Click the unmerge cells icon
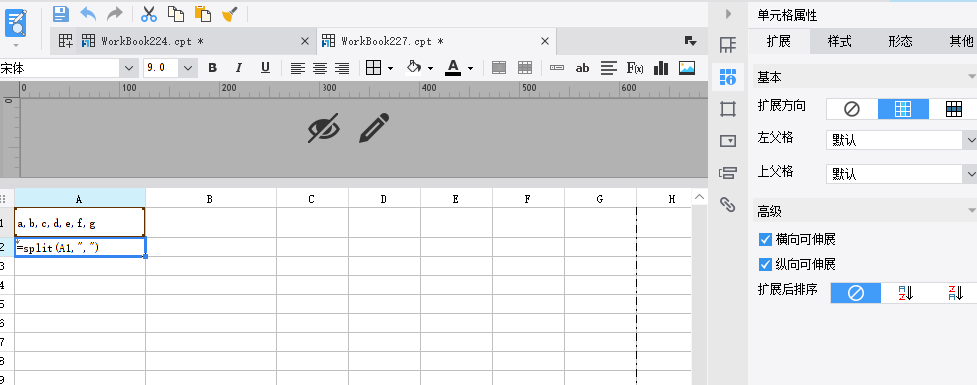This screenshot has height=385, width=977. pyautogui.click(x=525, y=68)
